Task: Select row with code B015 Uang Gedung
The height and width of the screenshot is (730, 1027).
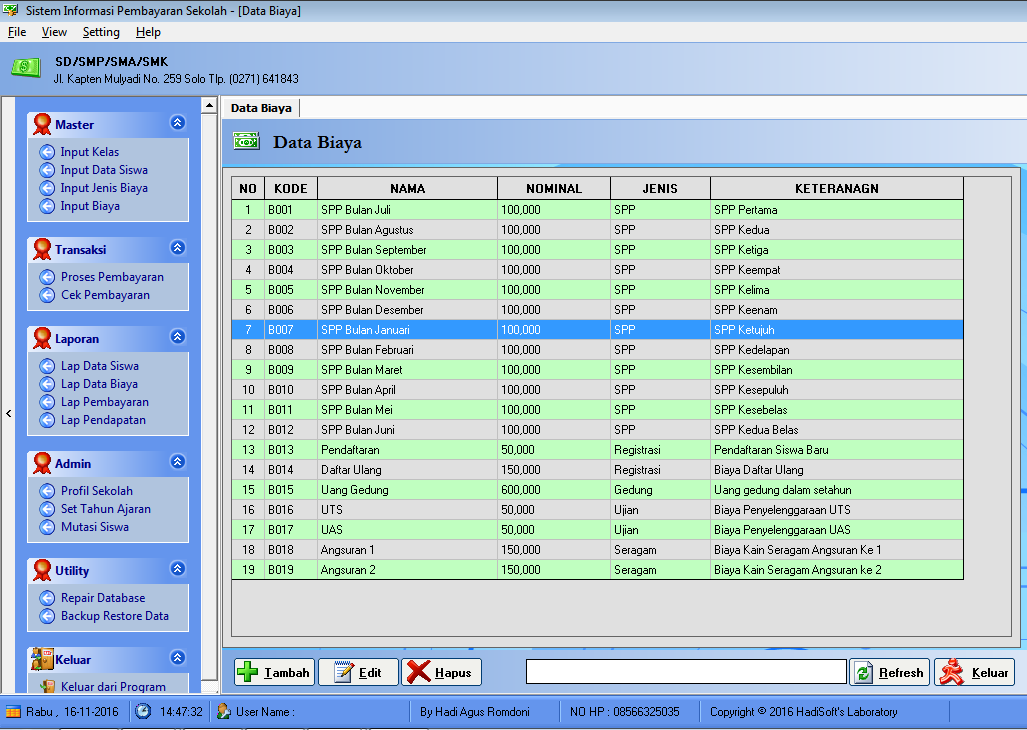Action: pos(597,490)
